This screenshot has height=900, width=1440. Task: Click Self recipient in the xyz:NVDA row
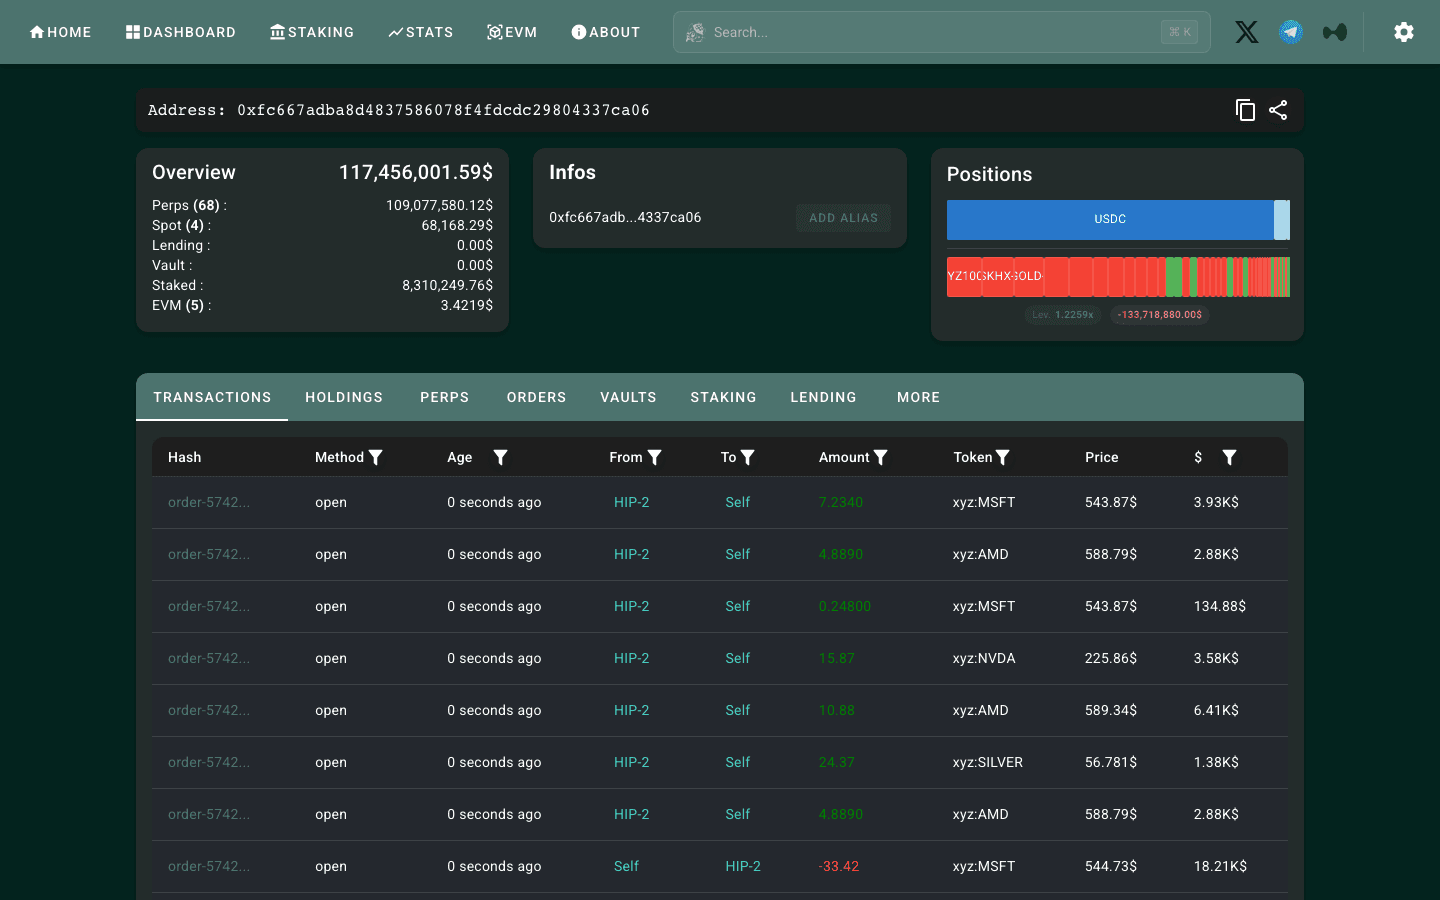coord(737,658)
